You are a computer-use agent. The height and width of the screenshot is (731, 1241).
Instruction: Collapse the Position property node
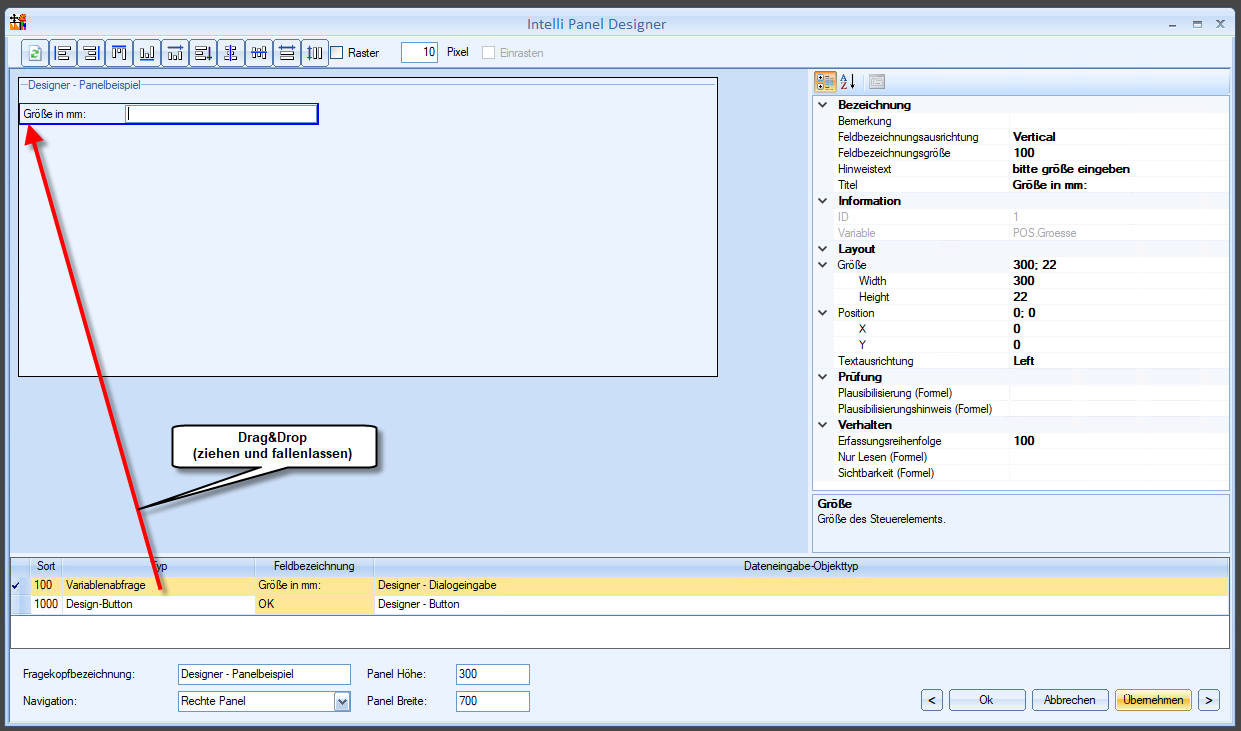[x=823, y=313]
